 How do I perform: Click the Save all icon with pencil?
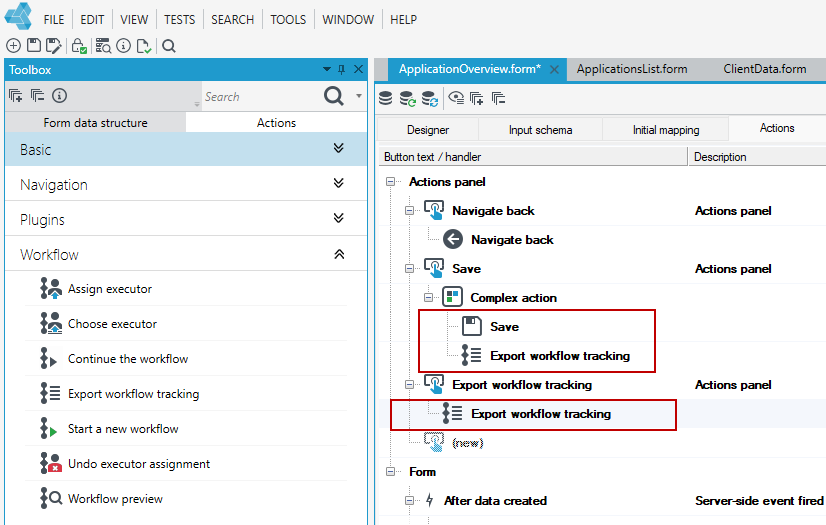pos(53,46)
